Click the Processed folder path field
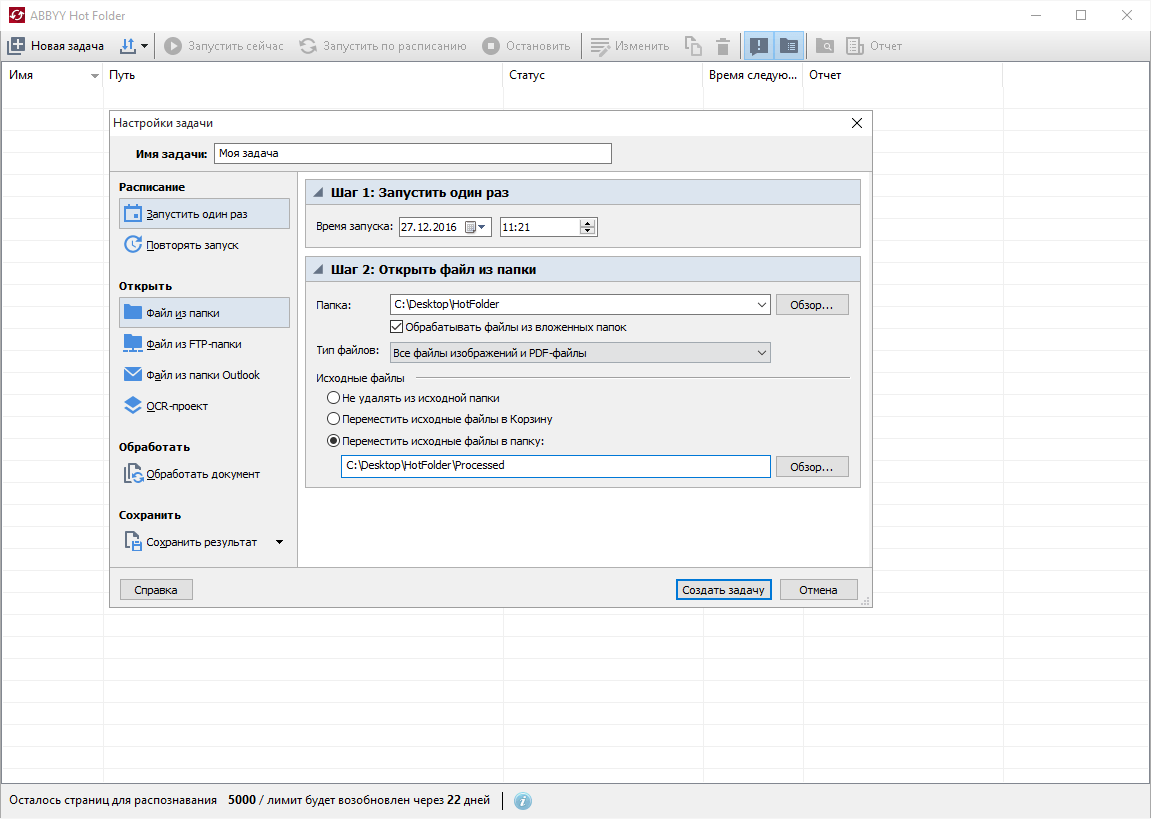This screenshot has width=1151, height=819. click(x=556, y=466)
